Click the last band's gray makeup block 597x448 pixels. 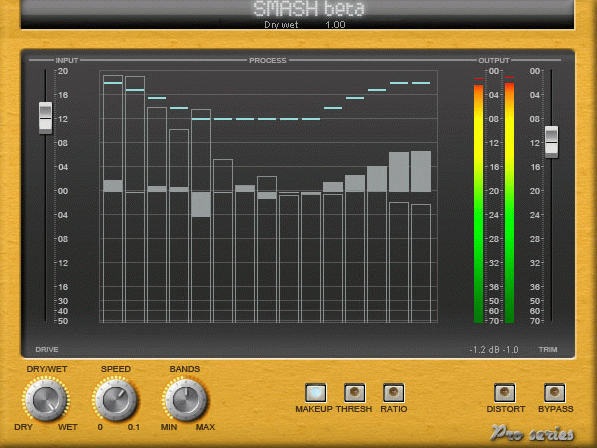(421, 171)
